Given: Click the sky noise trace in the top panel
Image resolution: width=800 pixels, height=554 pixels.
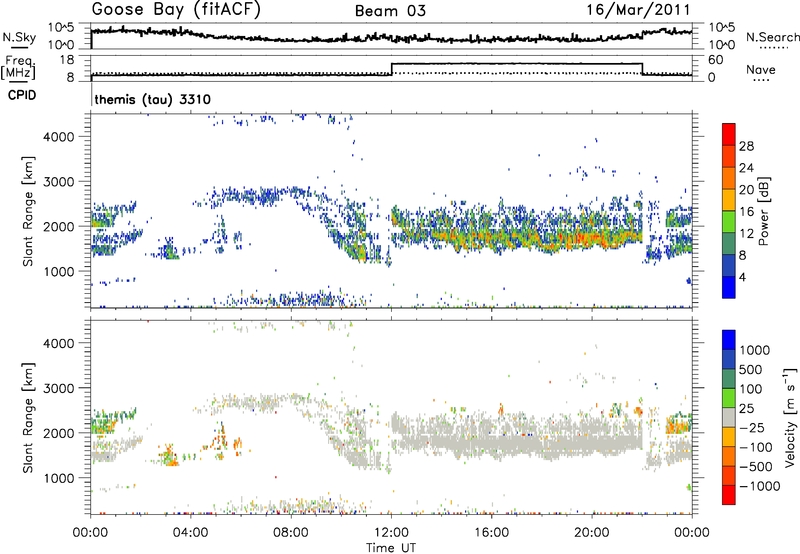Looking at the screenshot, I should coord(391,37).
